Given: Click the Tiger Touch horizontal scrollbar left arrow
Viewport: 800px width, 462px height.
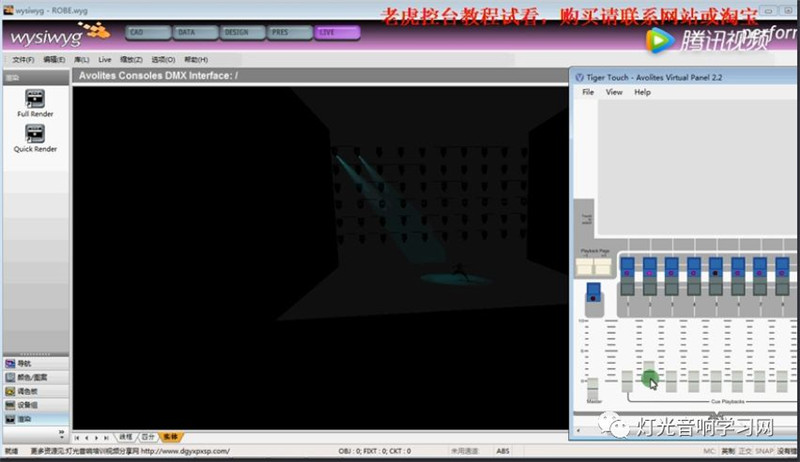Looking at the screenshot, I should pos(578,430).
